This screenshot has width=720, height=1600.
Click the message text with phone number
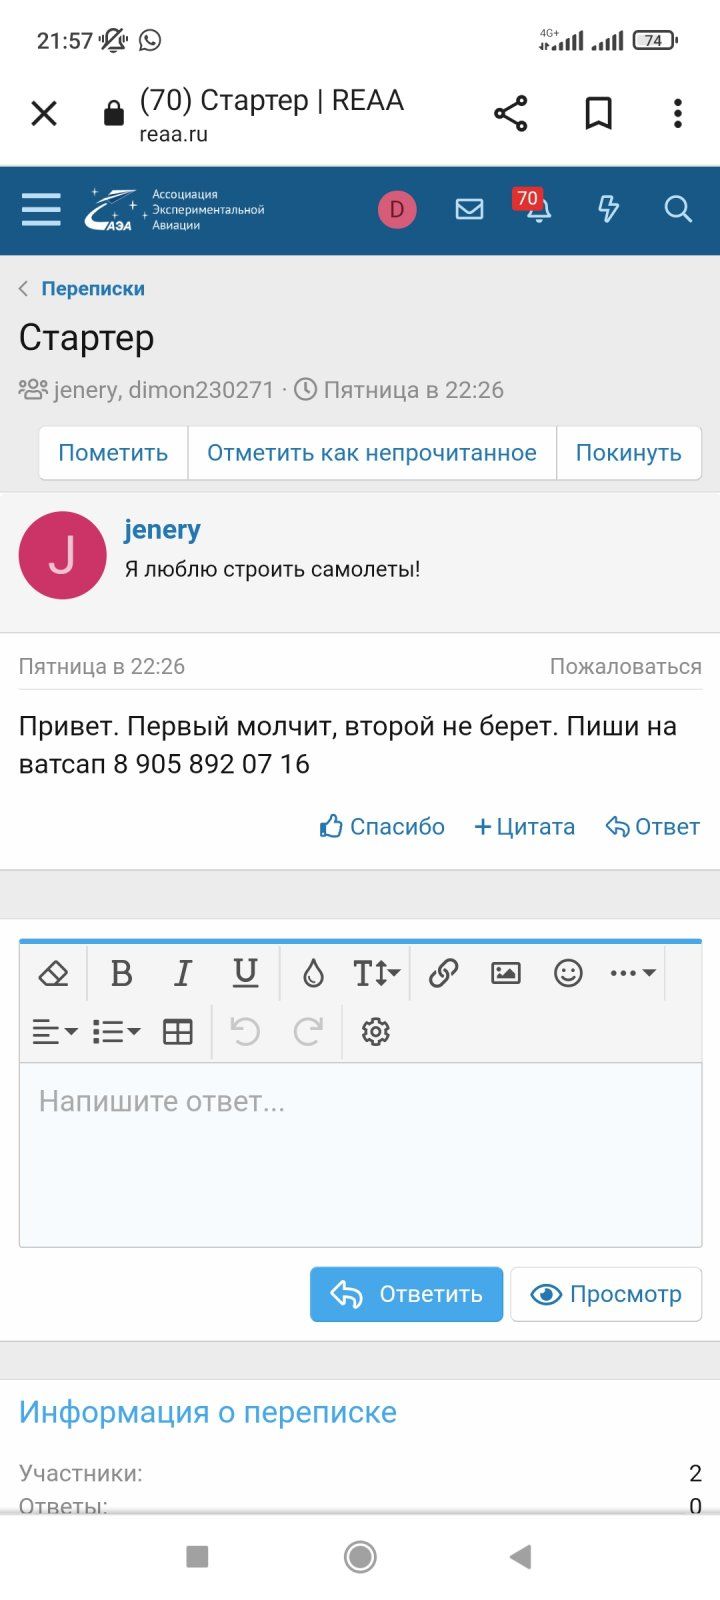(348, 745)
